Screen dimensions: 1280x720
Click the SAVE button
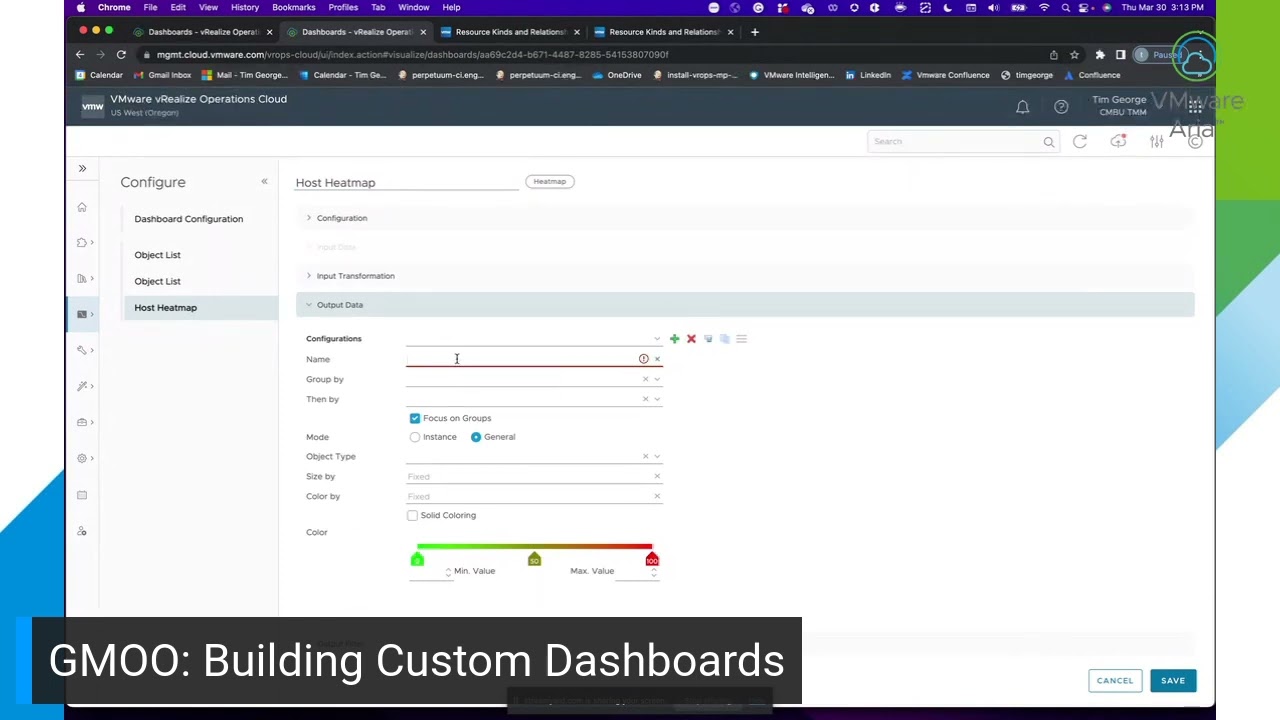[1172, 681]
